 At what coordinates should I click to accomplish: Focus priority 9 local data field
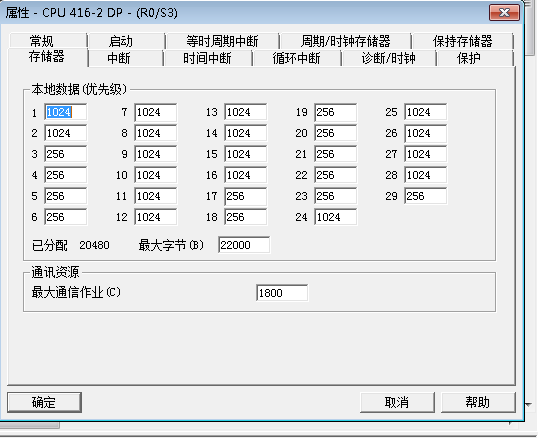point(155,154)
